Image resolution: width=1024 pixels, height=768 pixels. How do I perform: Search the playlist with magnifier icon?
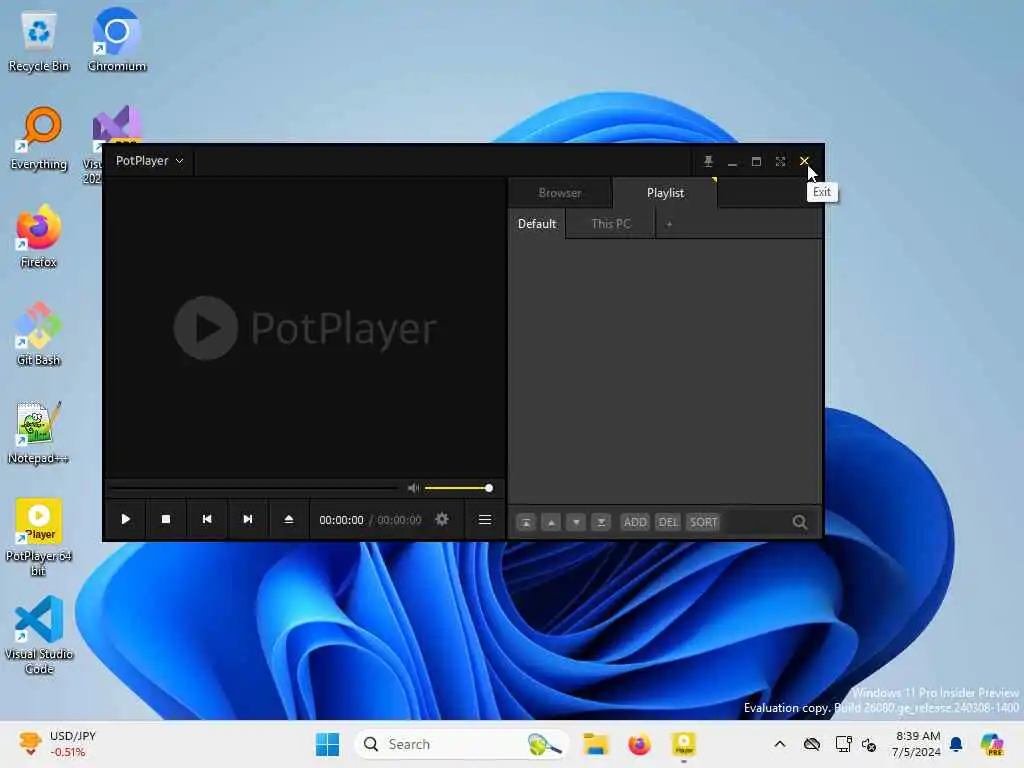(x=799, y=522)
